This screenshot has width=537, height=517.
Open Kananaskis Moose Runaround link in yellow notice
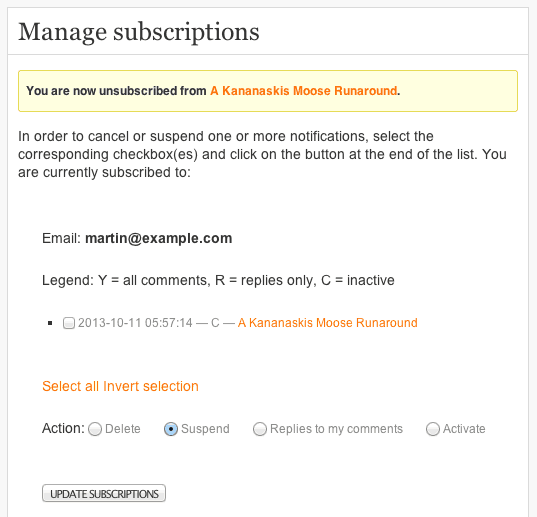(304, 91)
